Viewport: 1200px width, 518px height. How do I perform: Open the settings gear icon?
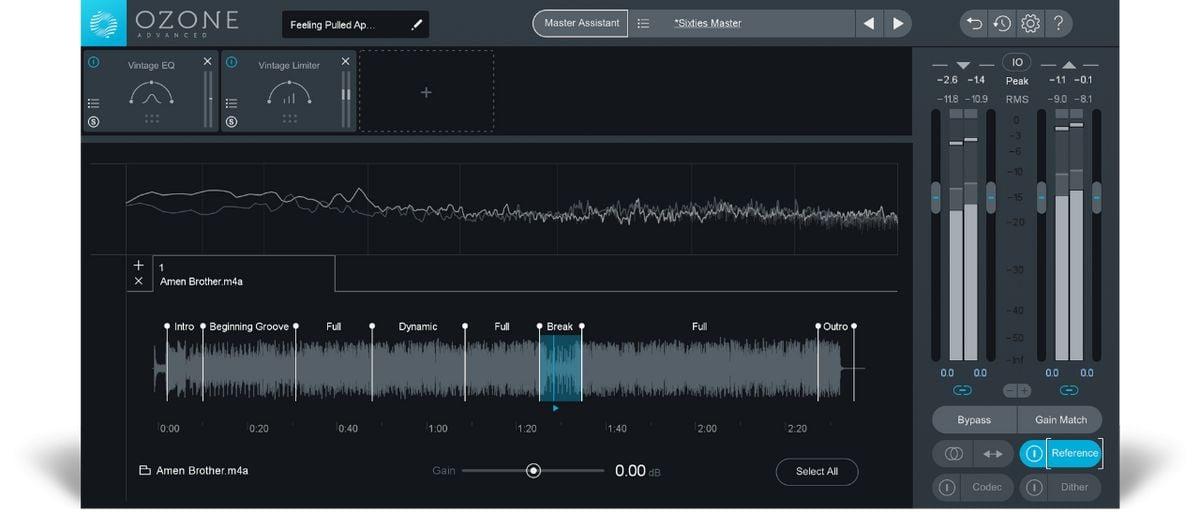tap(1030, 23)
